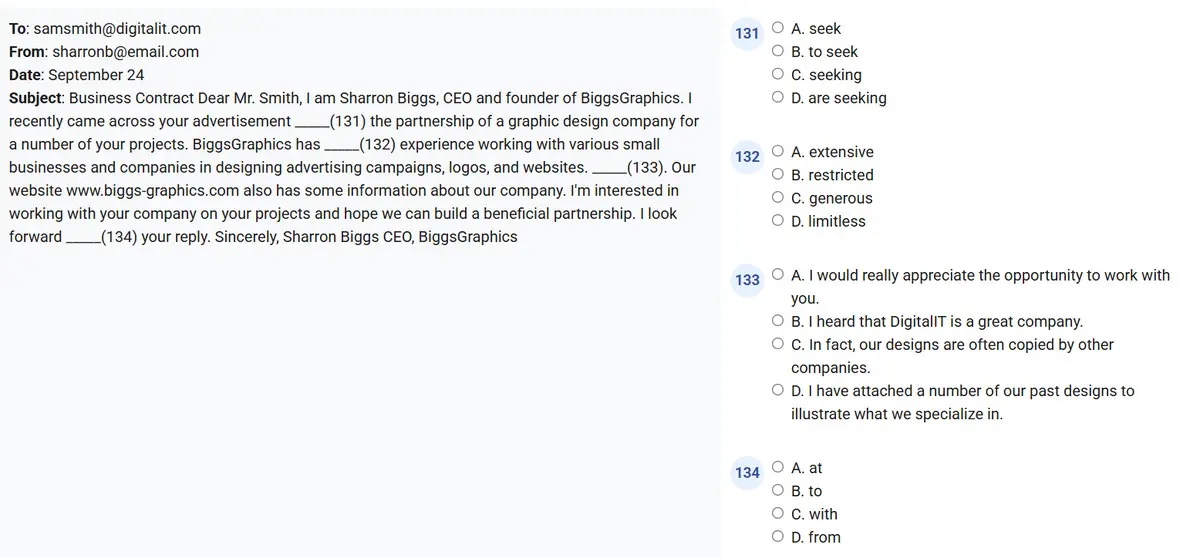
Task: Select 'with' answer for question 134
Action: 778,514
